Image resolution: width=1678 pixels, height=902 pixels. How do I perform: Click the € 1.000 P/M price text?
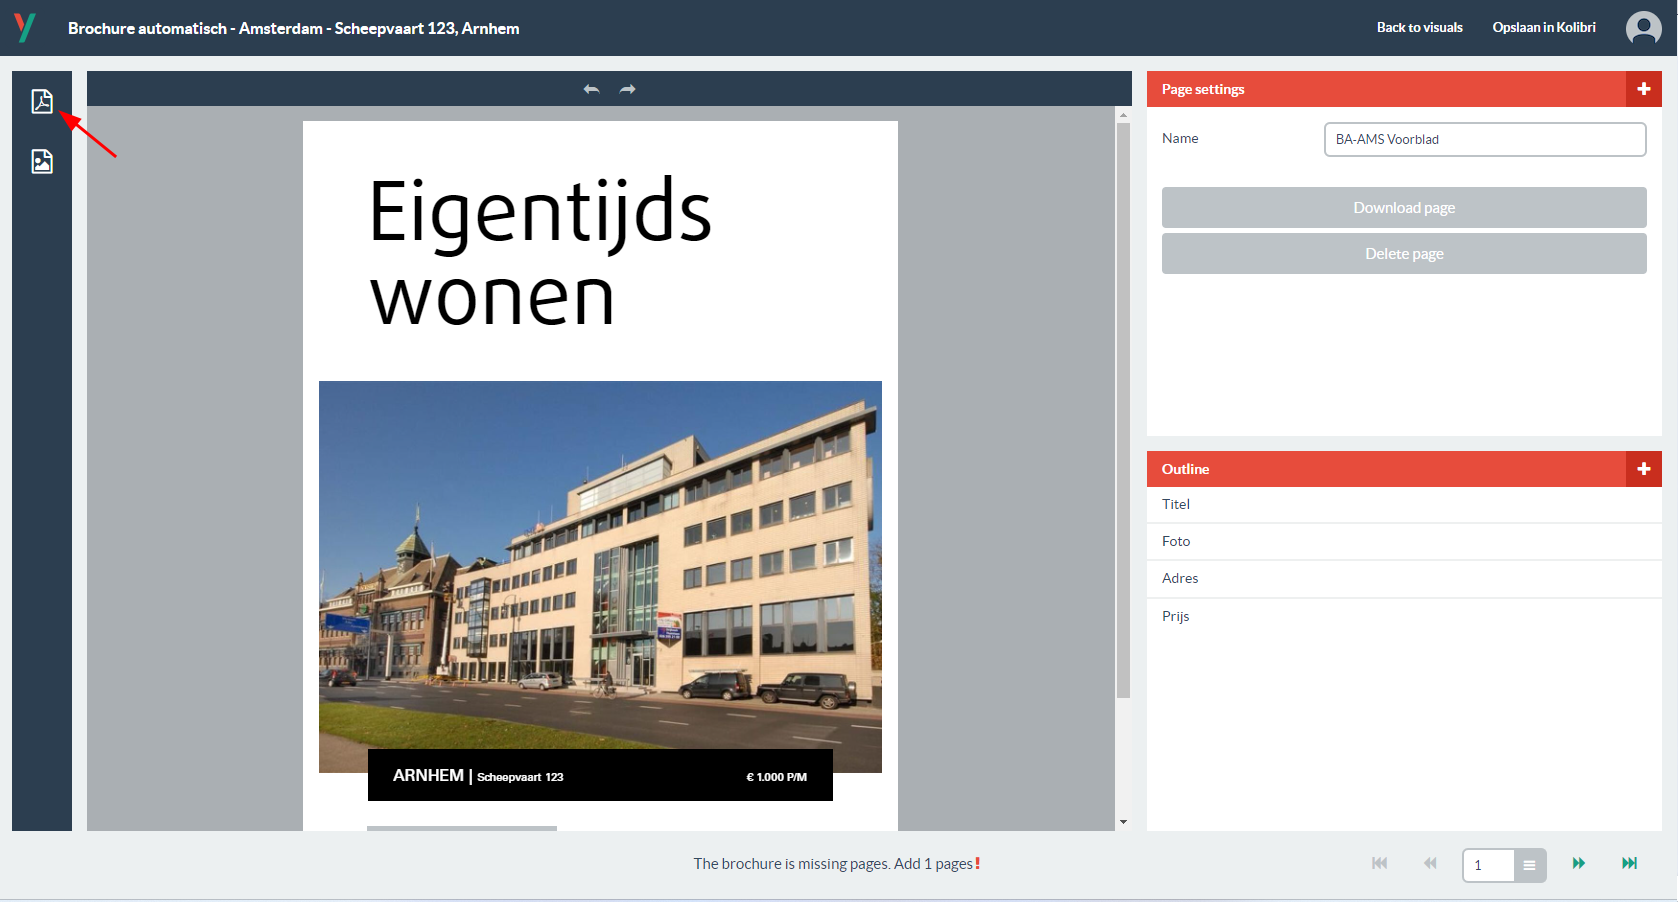click(x=777, y=777)
